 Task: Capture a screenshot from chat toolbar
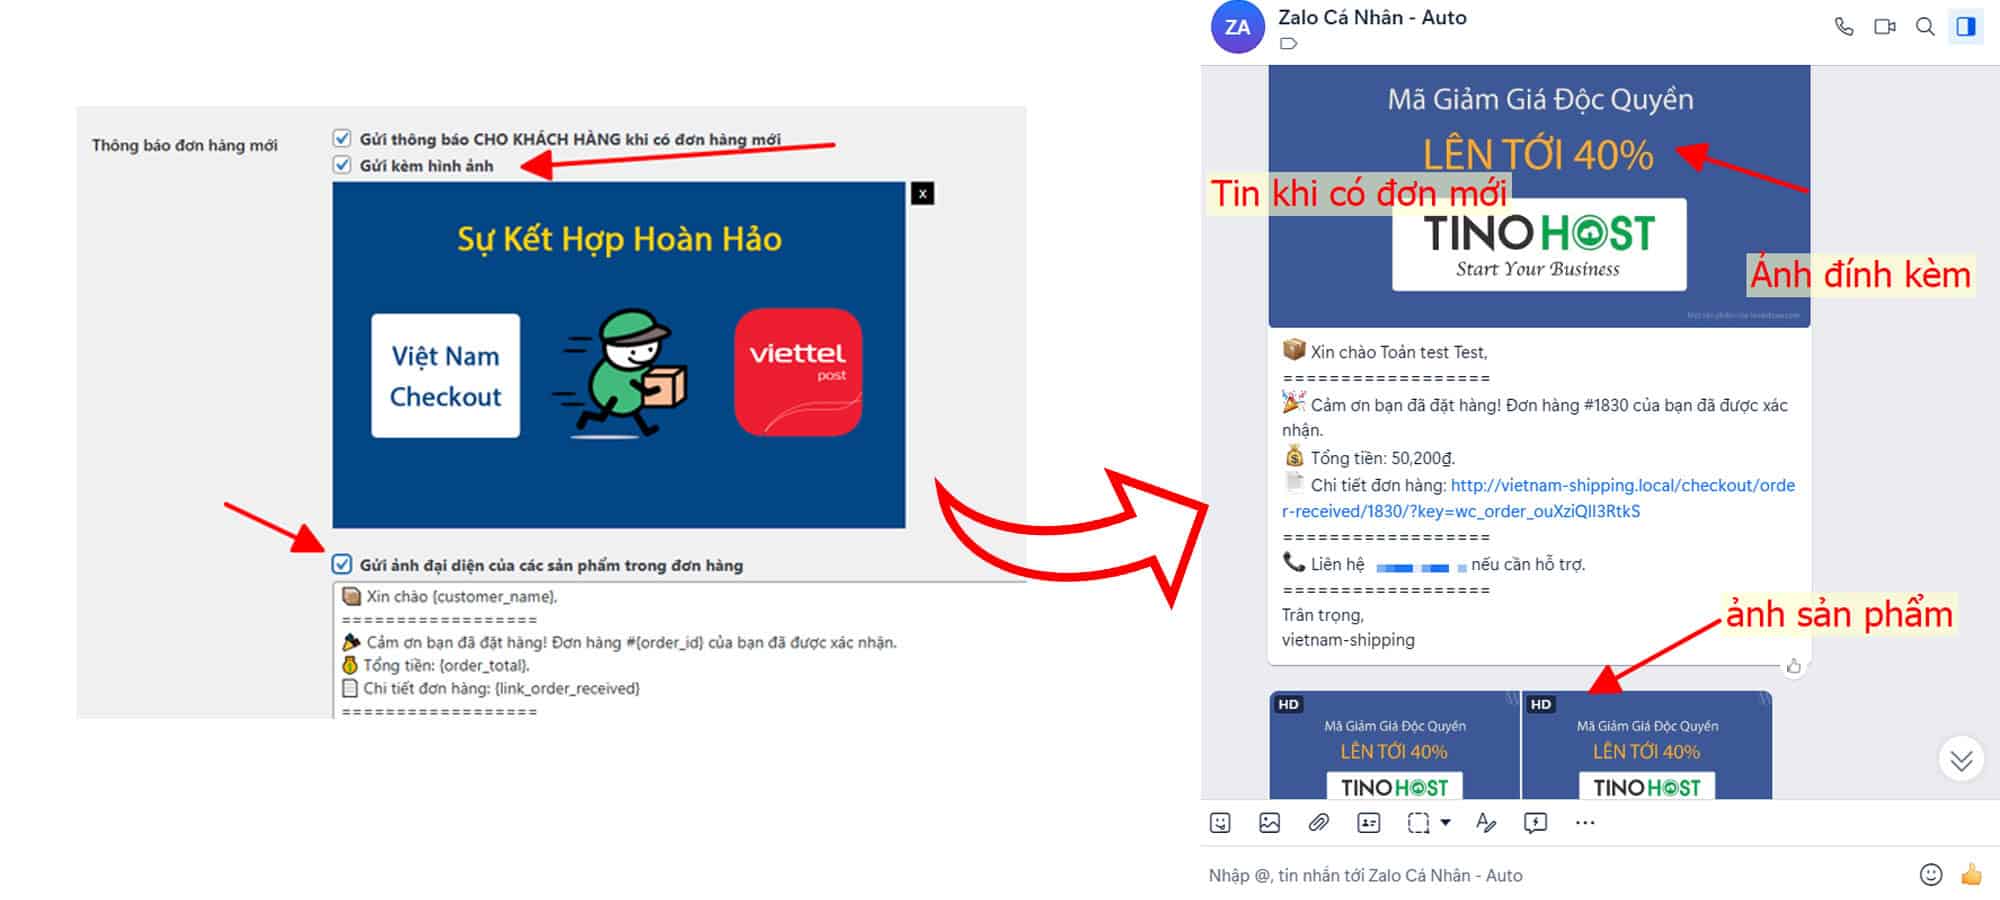[1418, 823]
